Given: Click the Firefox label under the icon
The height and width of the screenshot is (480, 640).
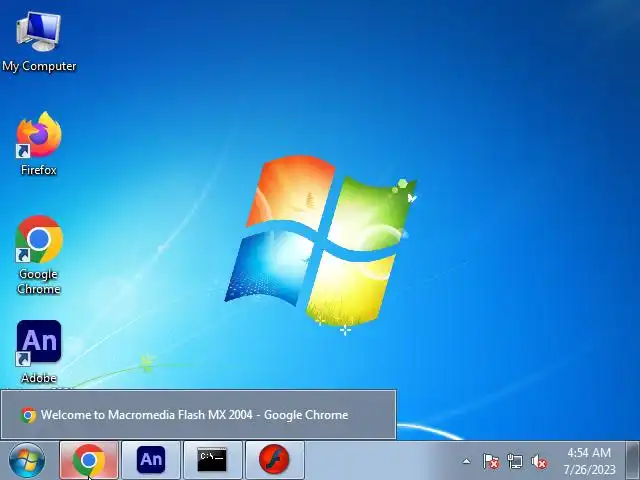Looking at the screenshot, I should pos(39,170).
